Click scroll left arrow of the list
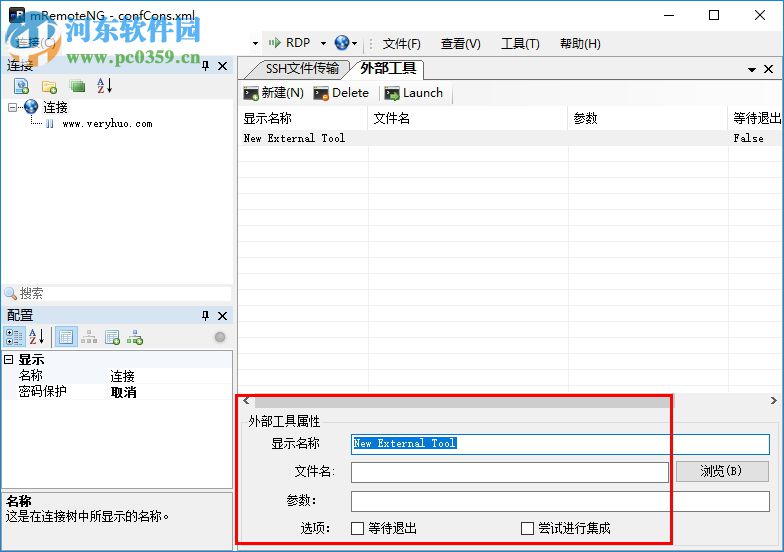 point(246,400)
